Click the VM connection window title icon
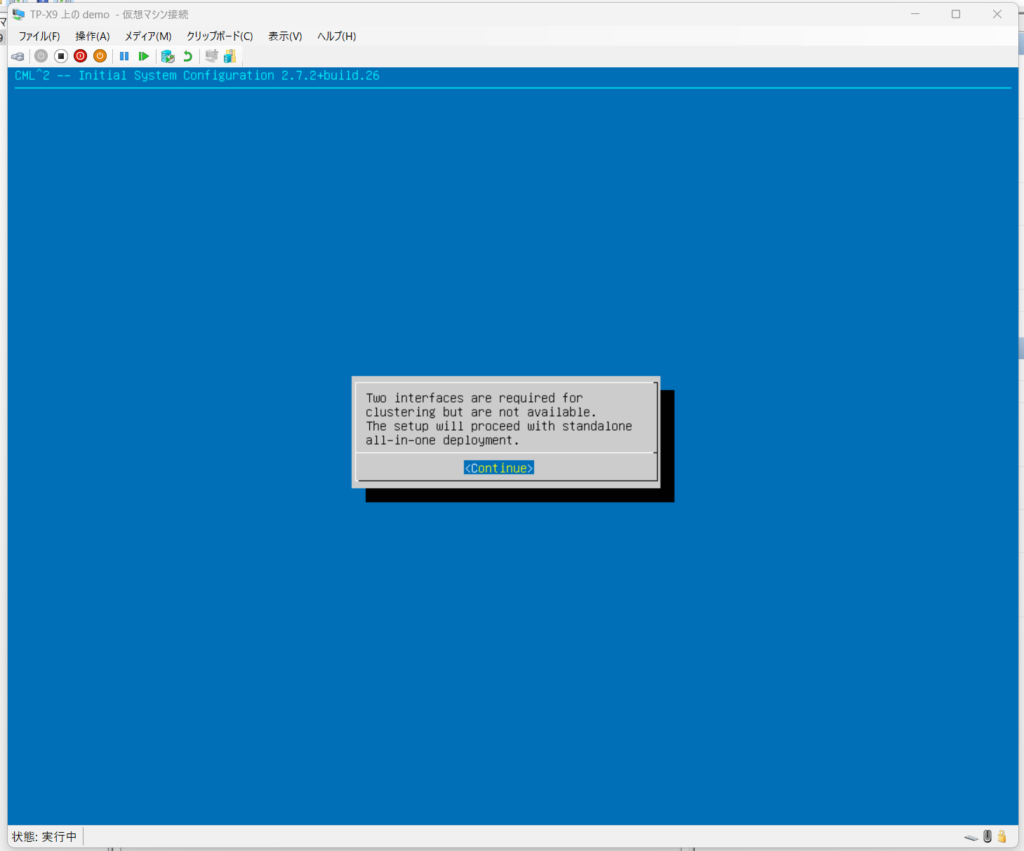The width and height of the screenshot is (1024, 851). (x=18, y=14)
